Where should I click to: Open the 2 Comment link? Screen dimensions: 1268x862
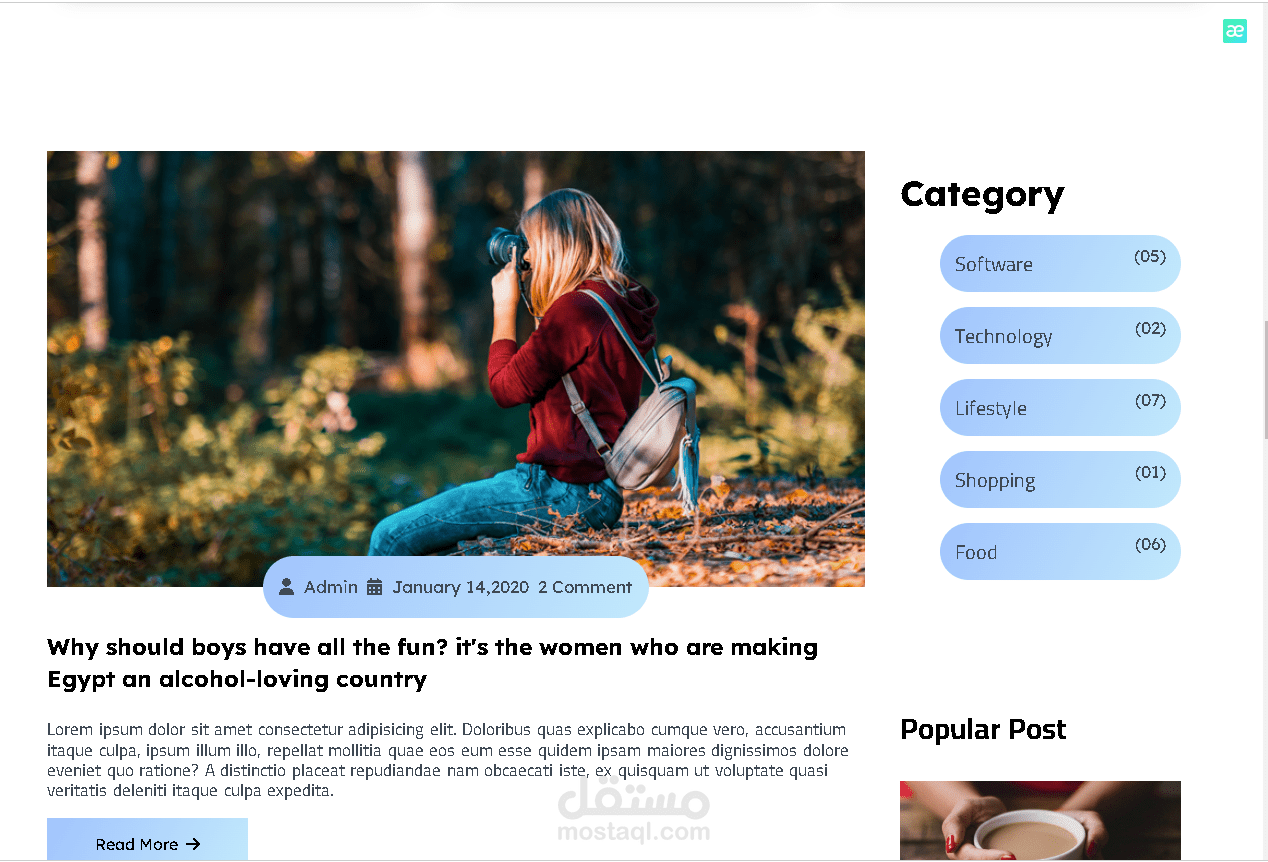[x=585, y=587]
